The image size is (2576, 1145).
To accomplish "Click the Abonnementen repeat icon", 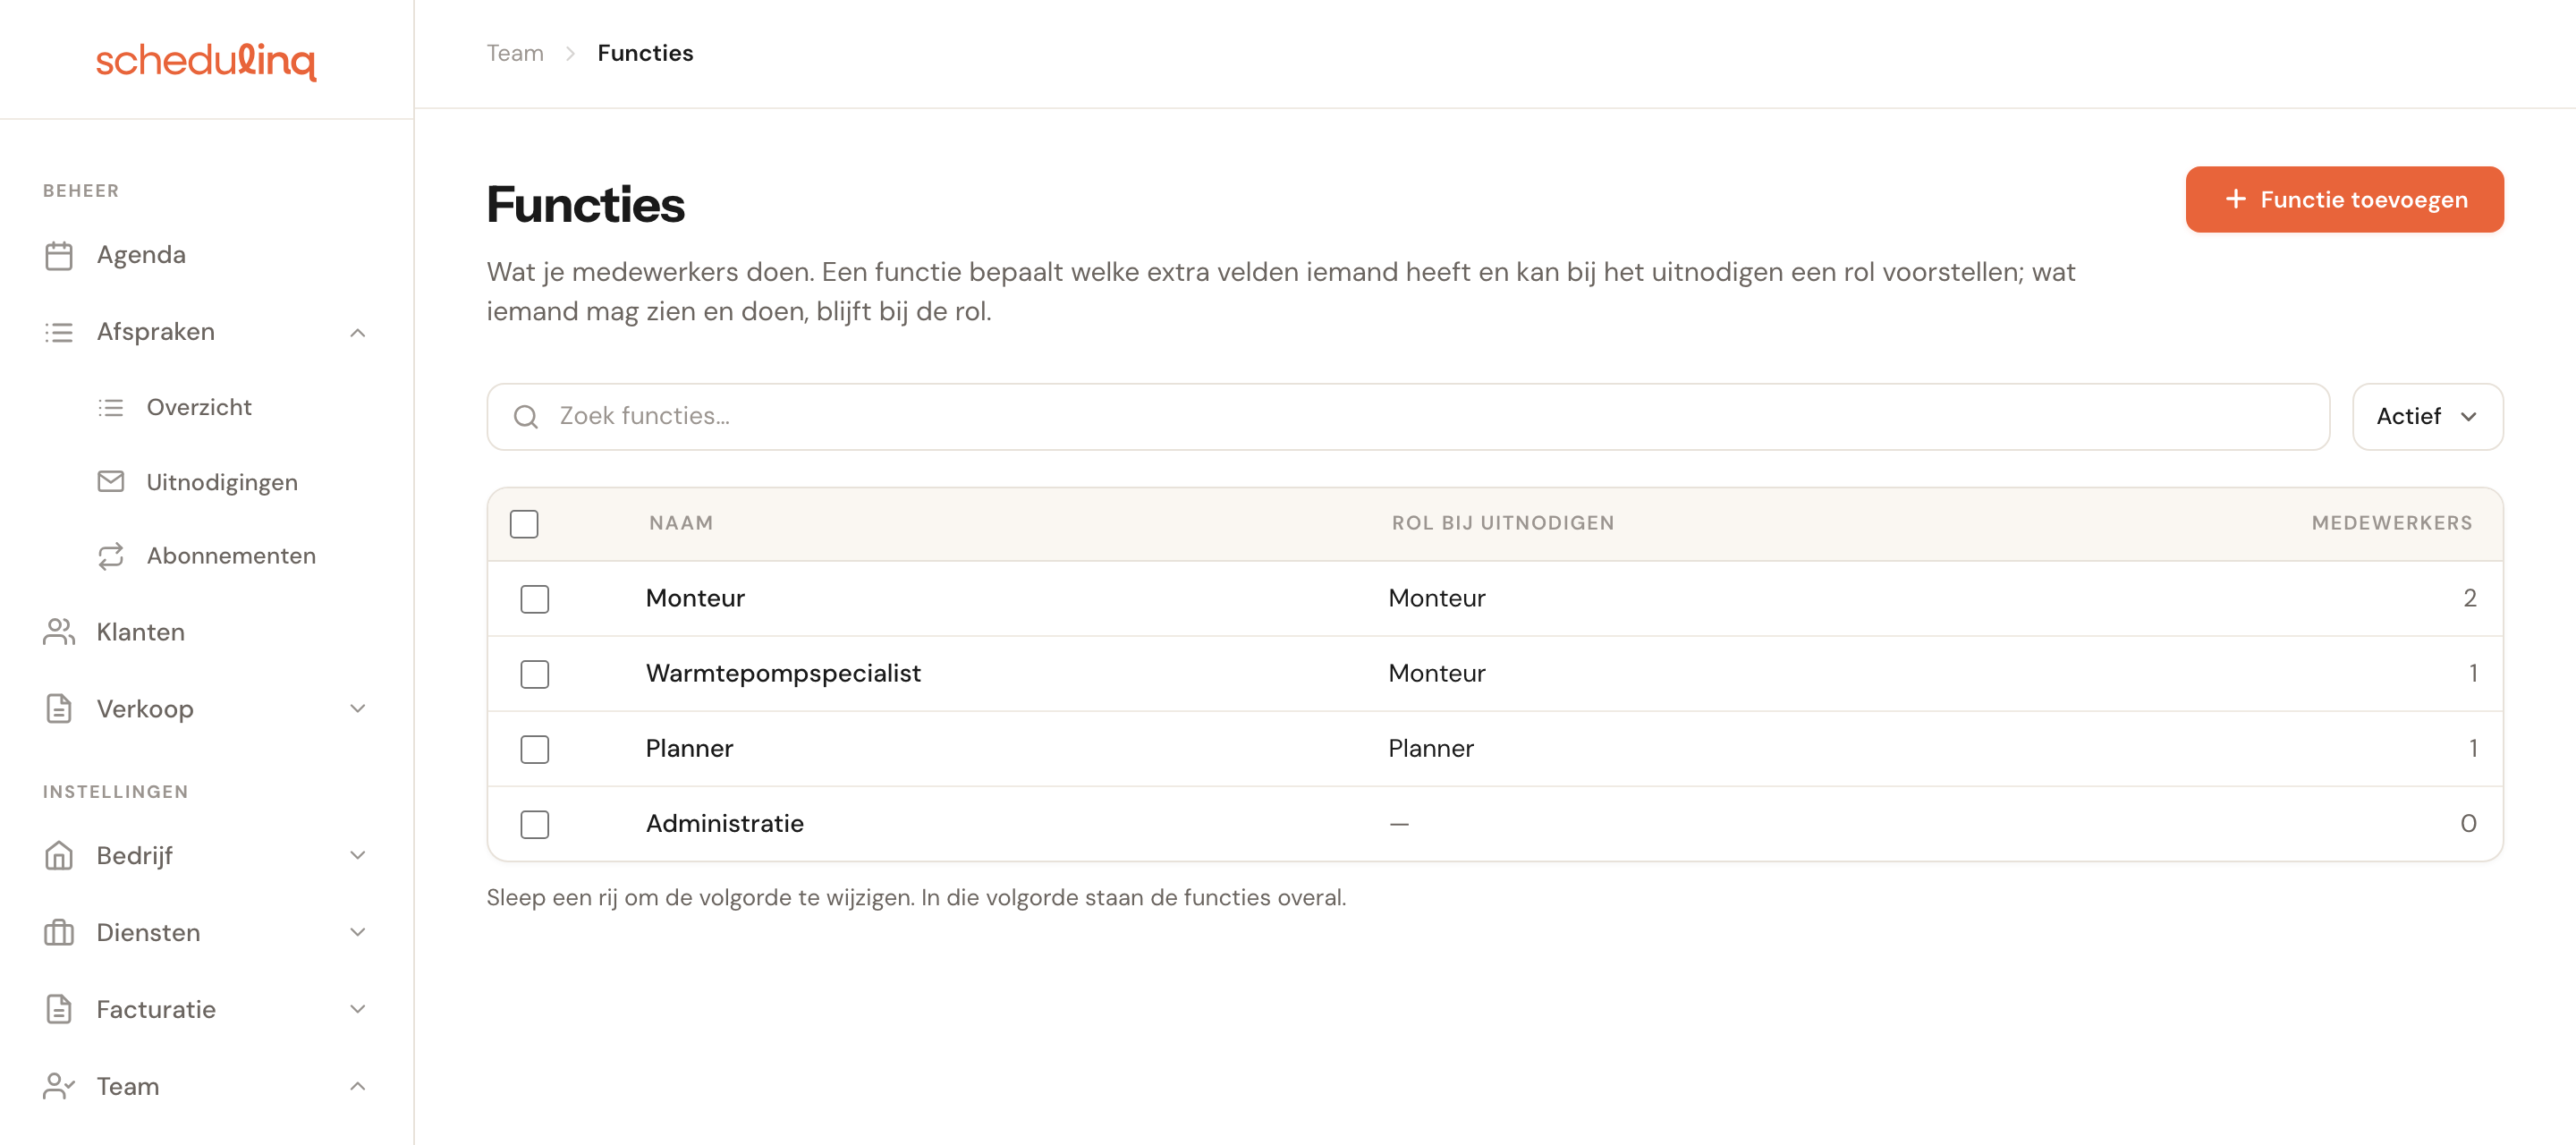I will [111, 556].
